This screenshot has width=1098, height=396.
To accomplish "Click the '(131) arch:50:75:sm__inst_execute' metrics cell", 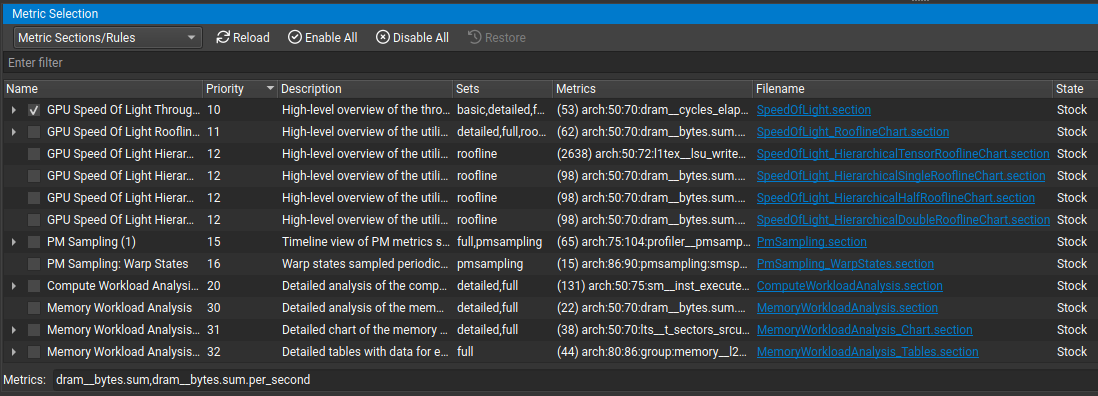I will tap(652, 286).
